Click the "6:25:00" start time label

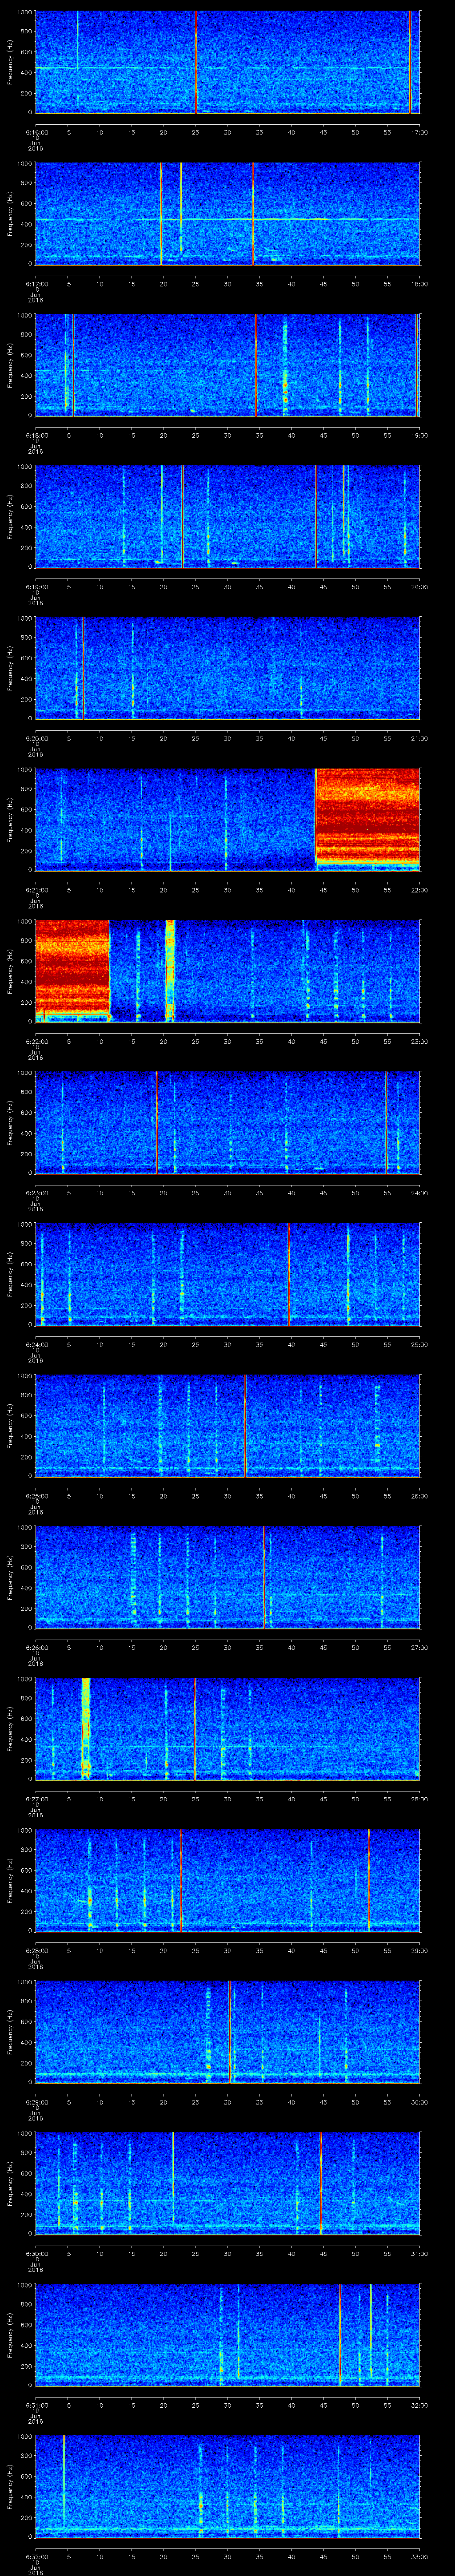click(x=36, y=1496)
